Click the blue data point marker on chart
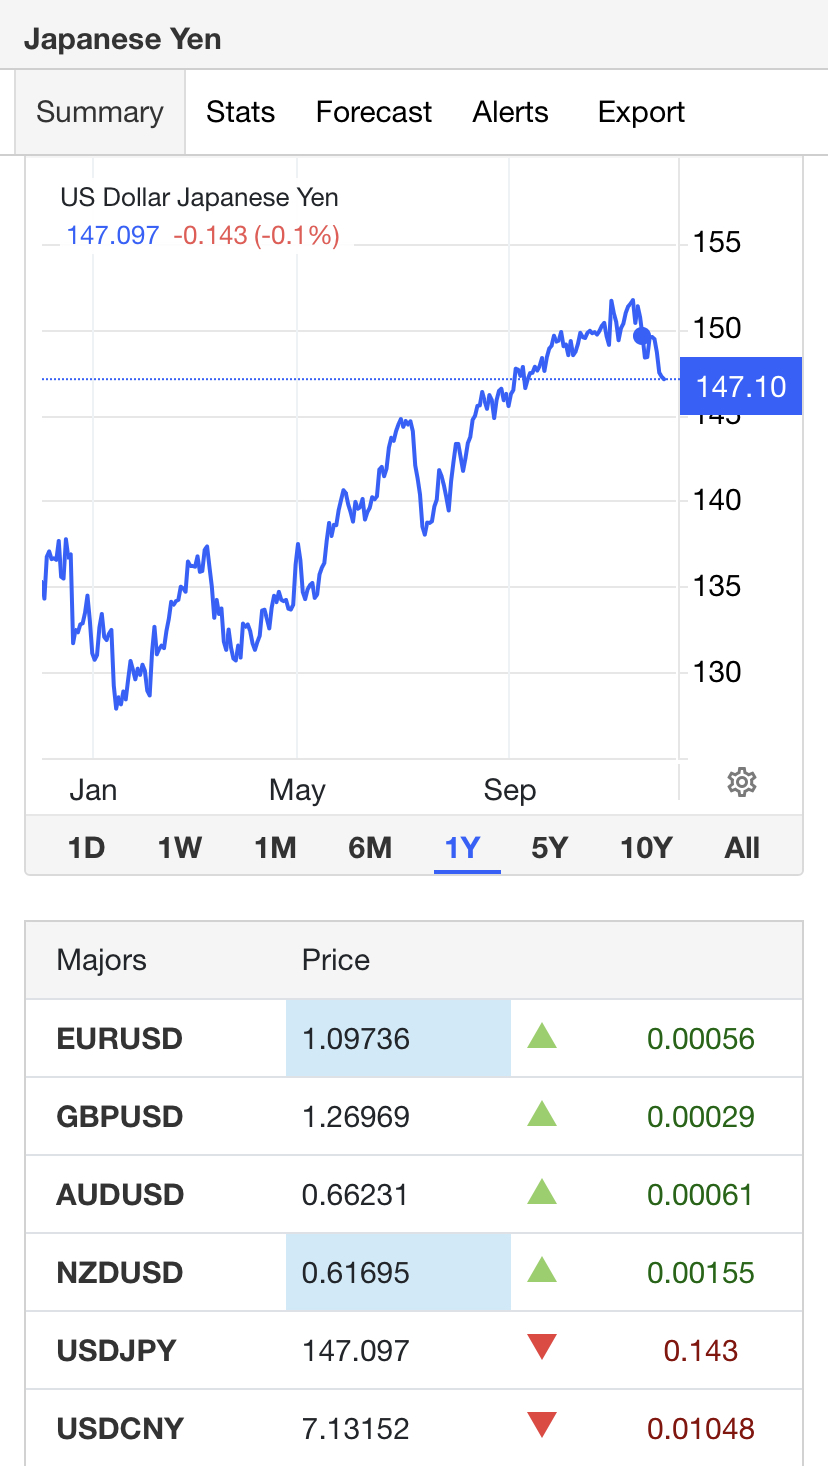Viewport: 828px width, 1466px height. point(642,336)
